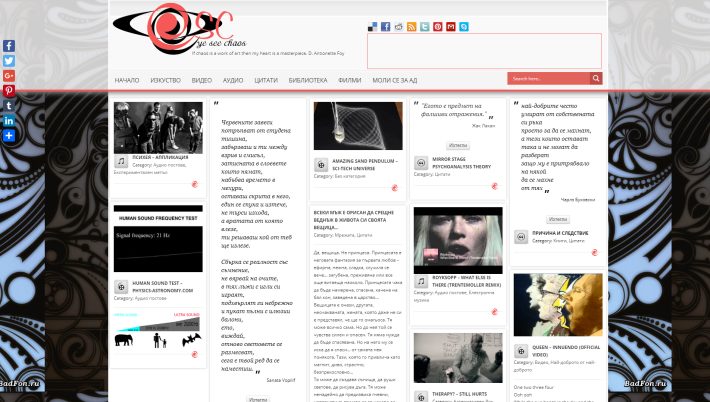
Task: Open the БИБЛИОТЕКА menu item
Action: 307,79
